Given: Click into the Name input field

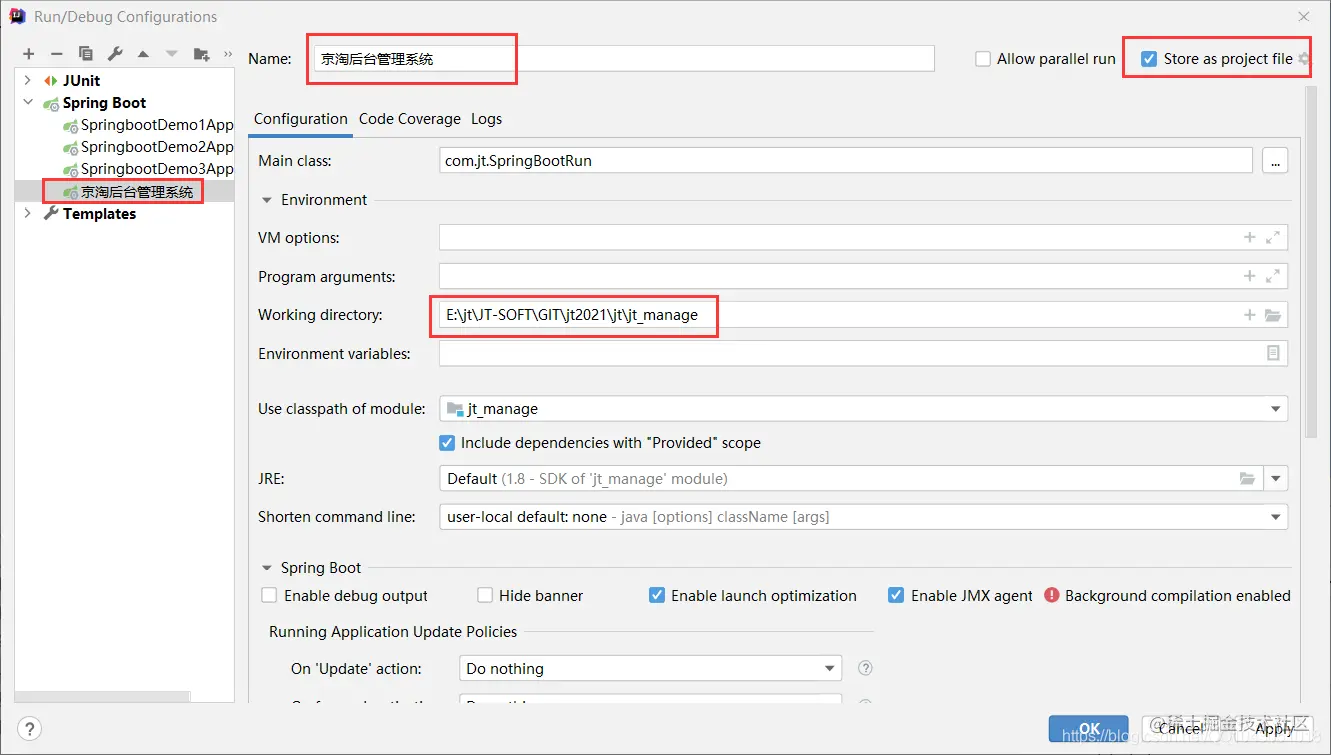Looking at the screenshot, I should tap(624, 59).
